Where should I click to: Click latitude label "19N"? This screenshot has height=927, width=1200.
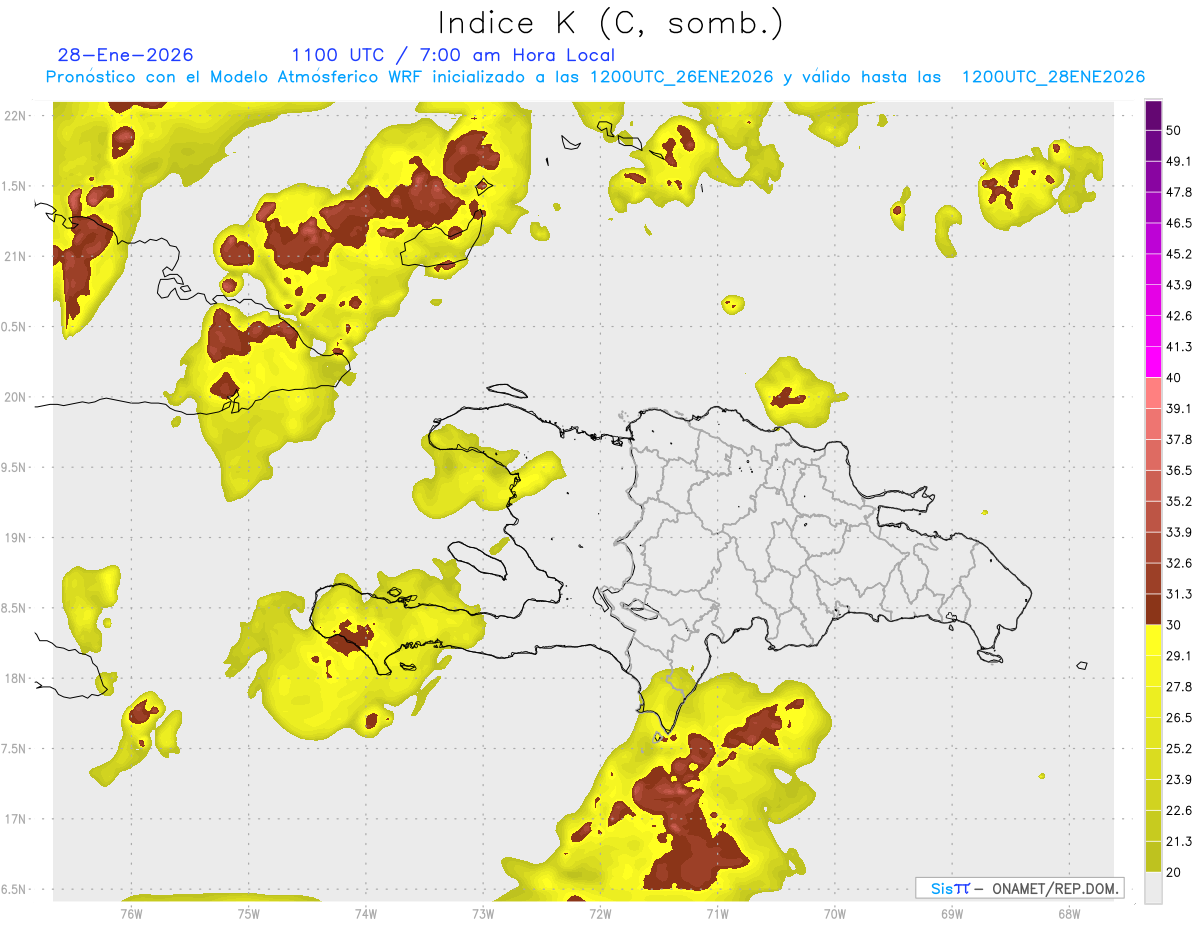[x=16, y=538]
